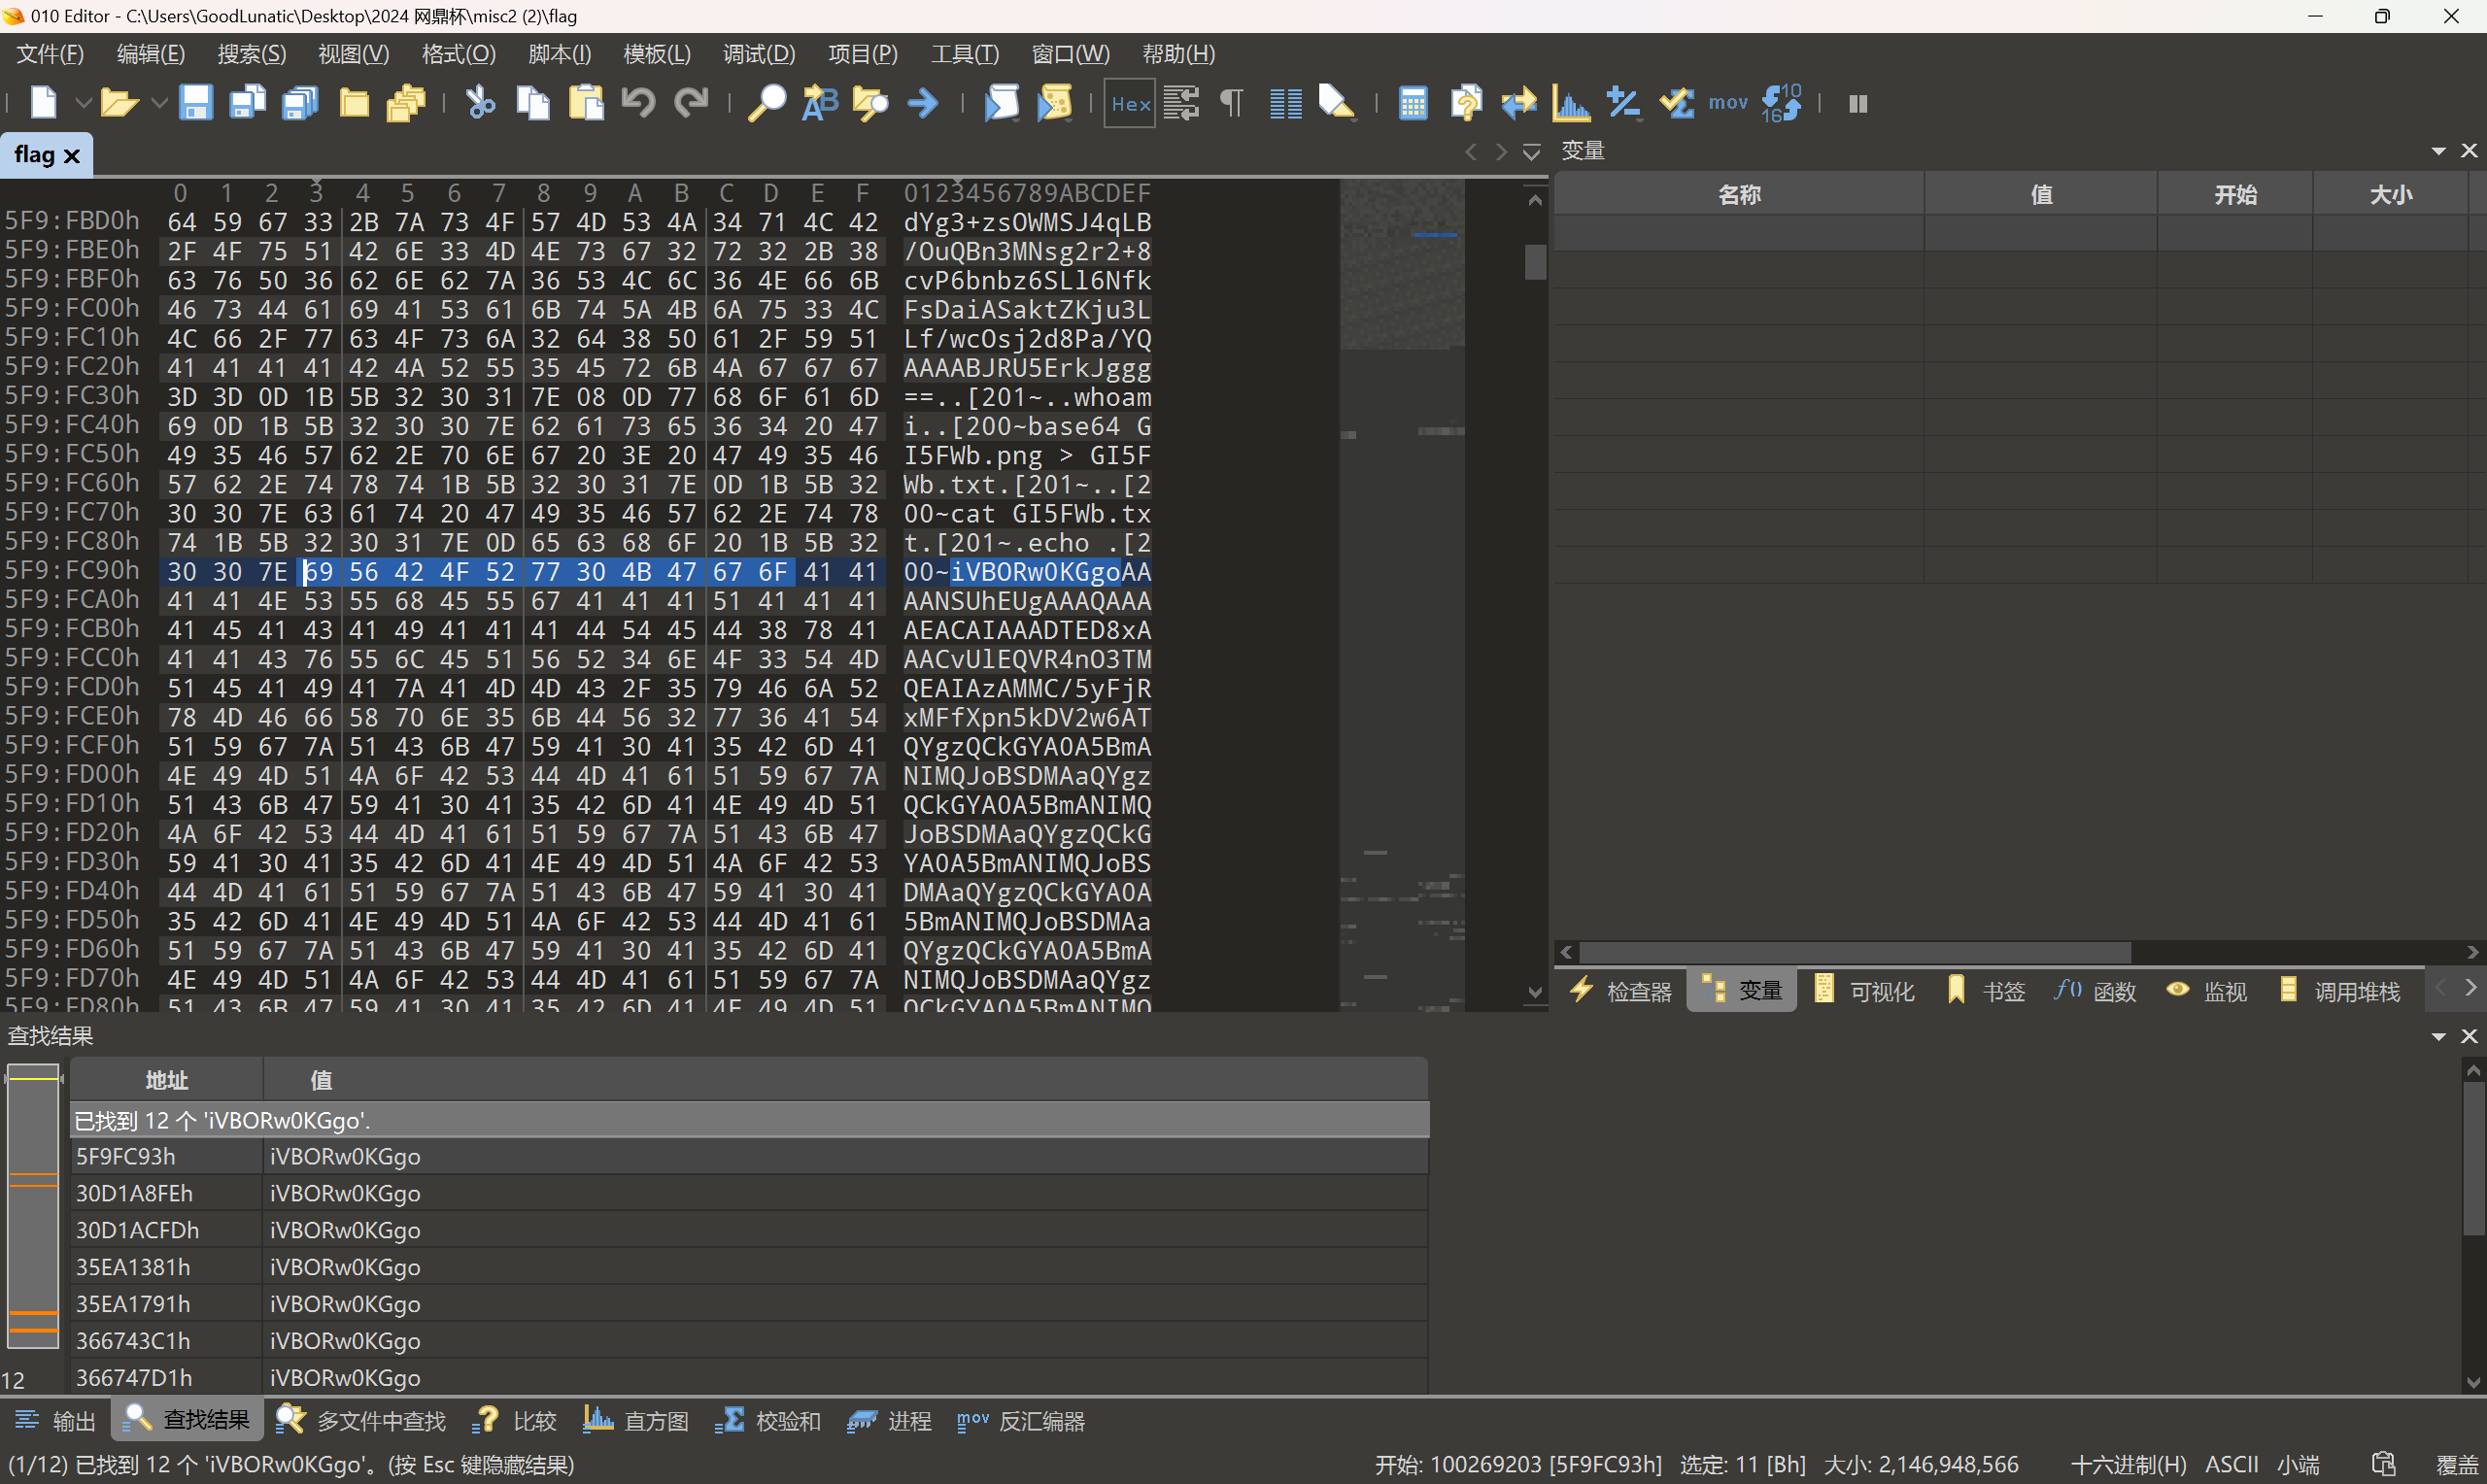Close the flag file tab
This screenshot has height=1484, width=2487.
(x=71, y=156)
